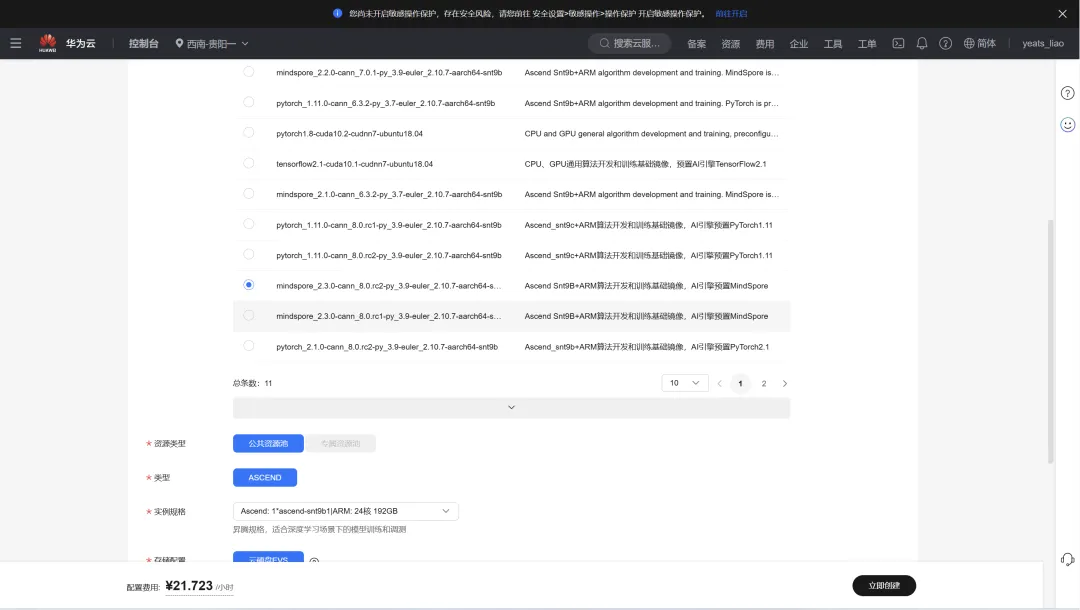Click the feedback smiley face icon
This screenshot has height=610, width=1080.
coord(1067,125)
